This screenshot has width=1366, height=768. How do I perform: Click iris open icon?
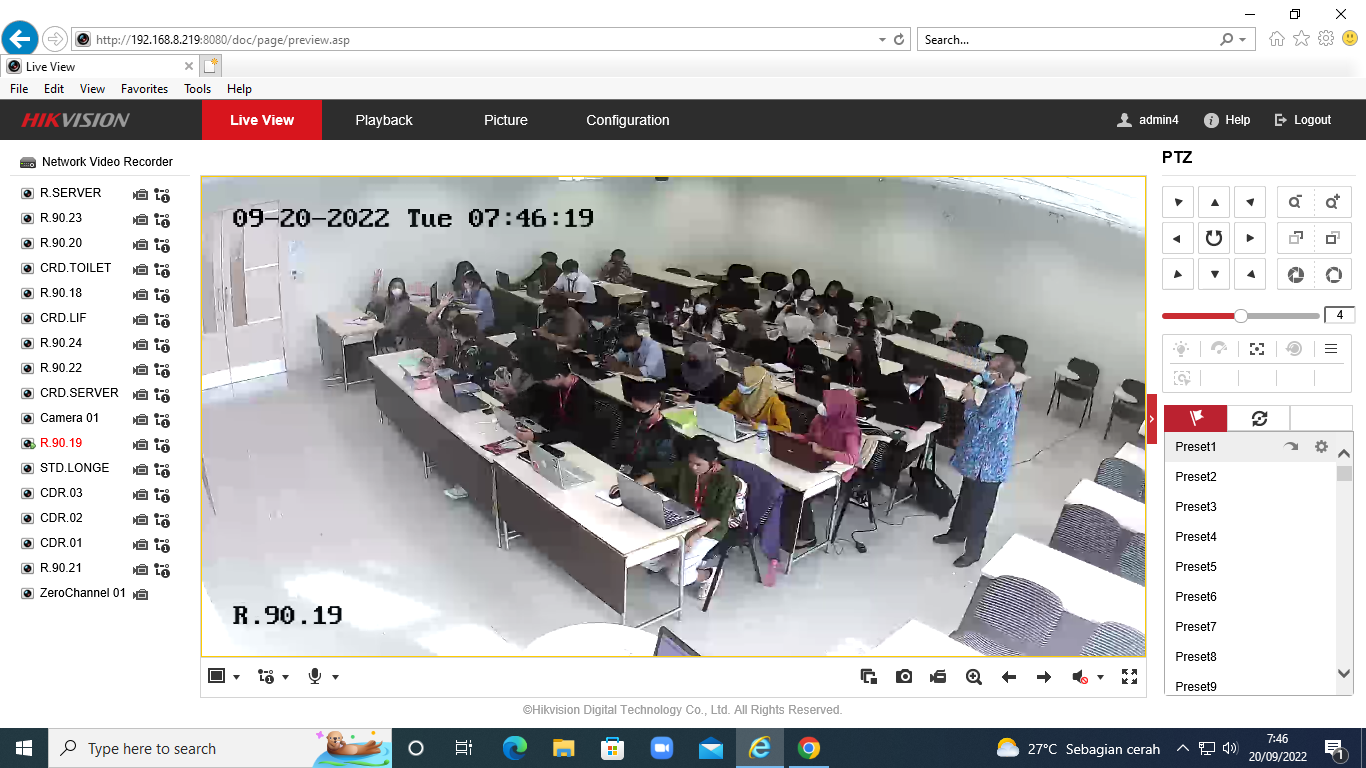[1333, 274]
